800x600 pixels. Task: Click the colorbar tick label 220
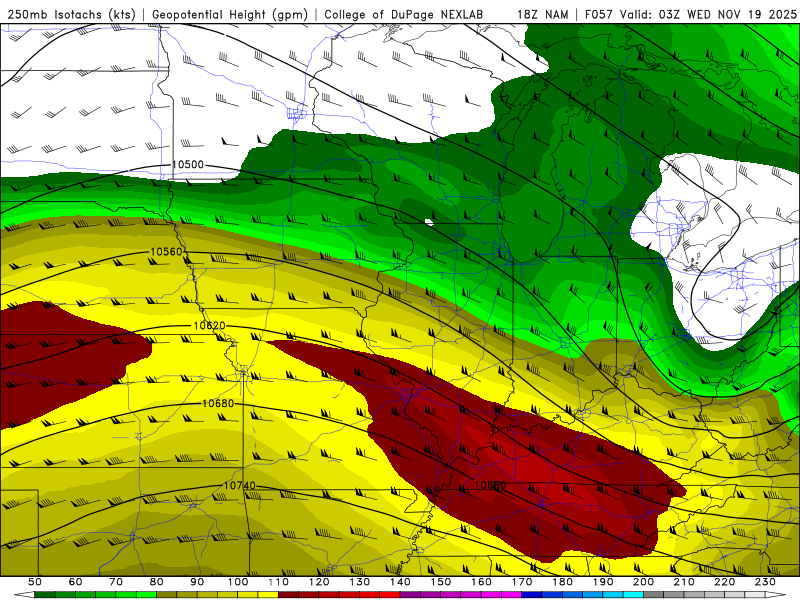pos(724,582)
